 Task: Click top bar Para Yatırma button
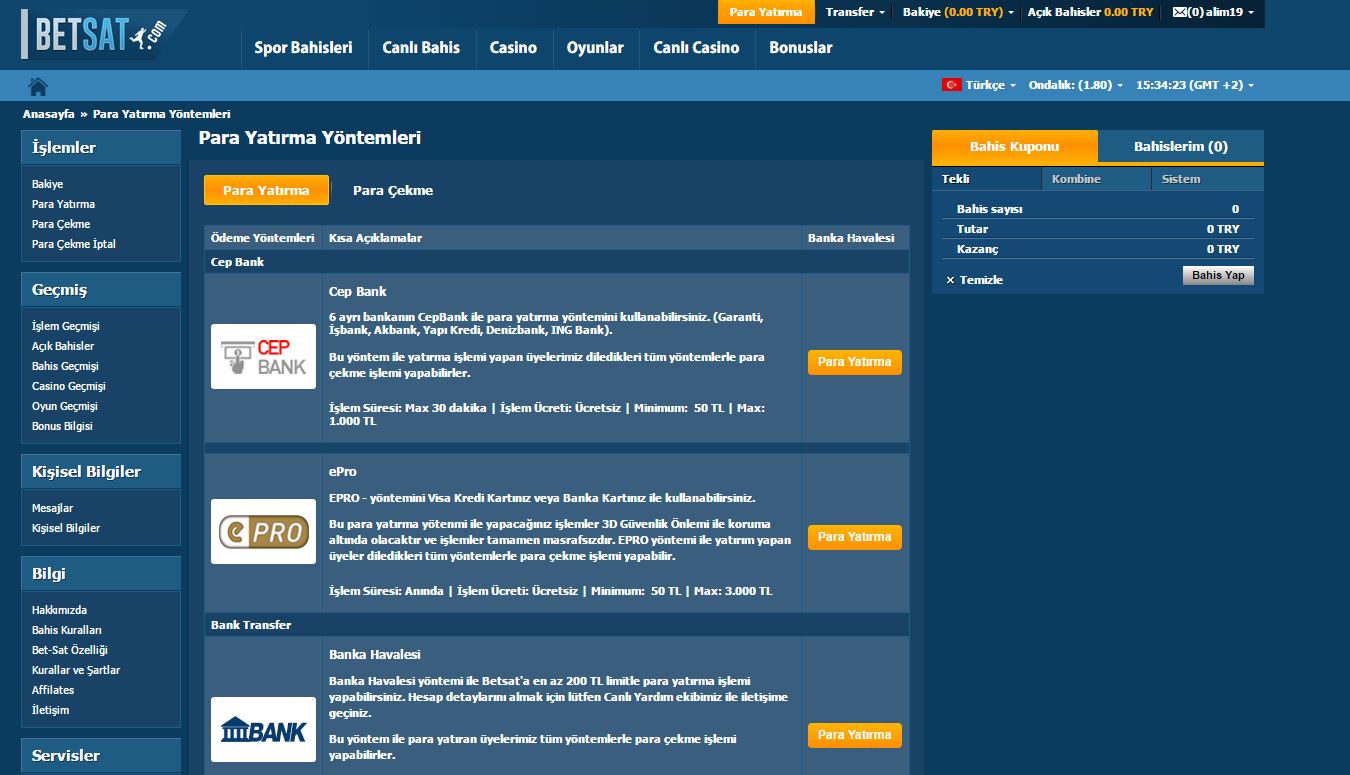click(x=766, y=12)
